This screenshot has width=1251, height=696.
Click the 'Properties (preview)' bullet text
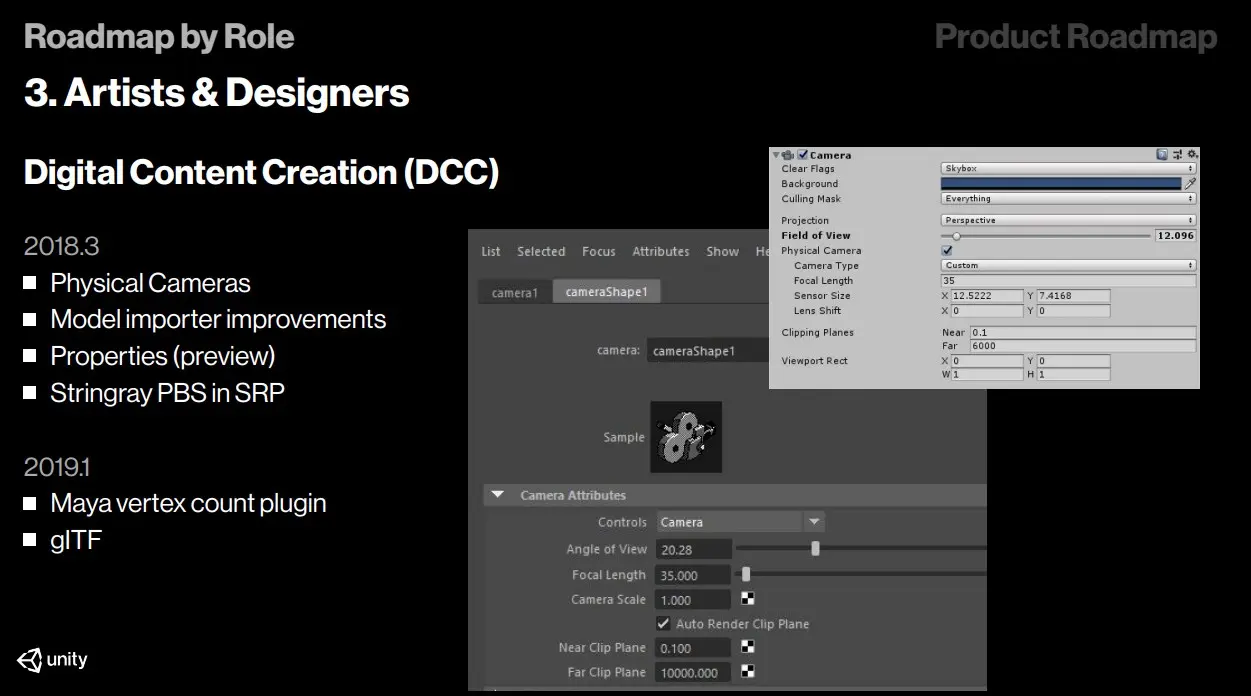(162, 356)
